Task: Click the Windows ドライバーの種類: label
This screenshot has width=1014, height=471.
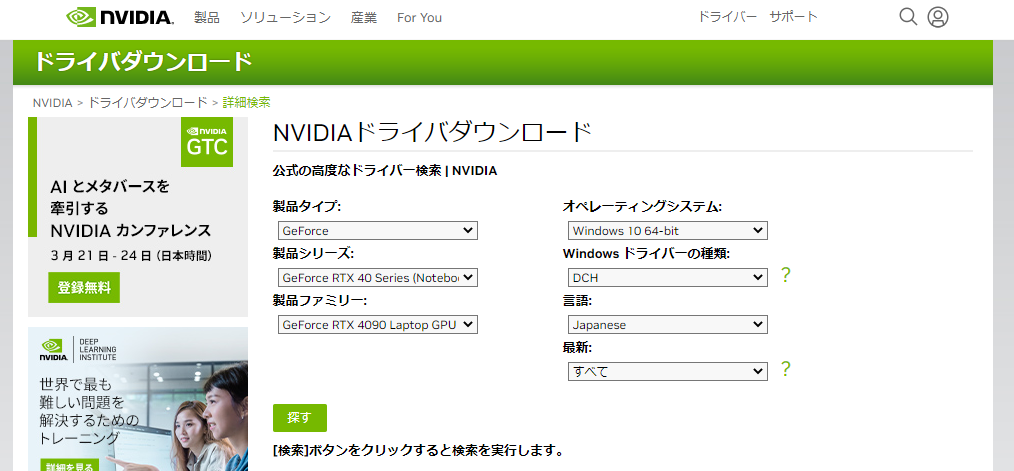Action: pyautogui.click(x=646, y=254)
